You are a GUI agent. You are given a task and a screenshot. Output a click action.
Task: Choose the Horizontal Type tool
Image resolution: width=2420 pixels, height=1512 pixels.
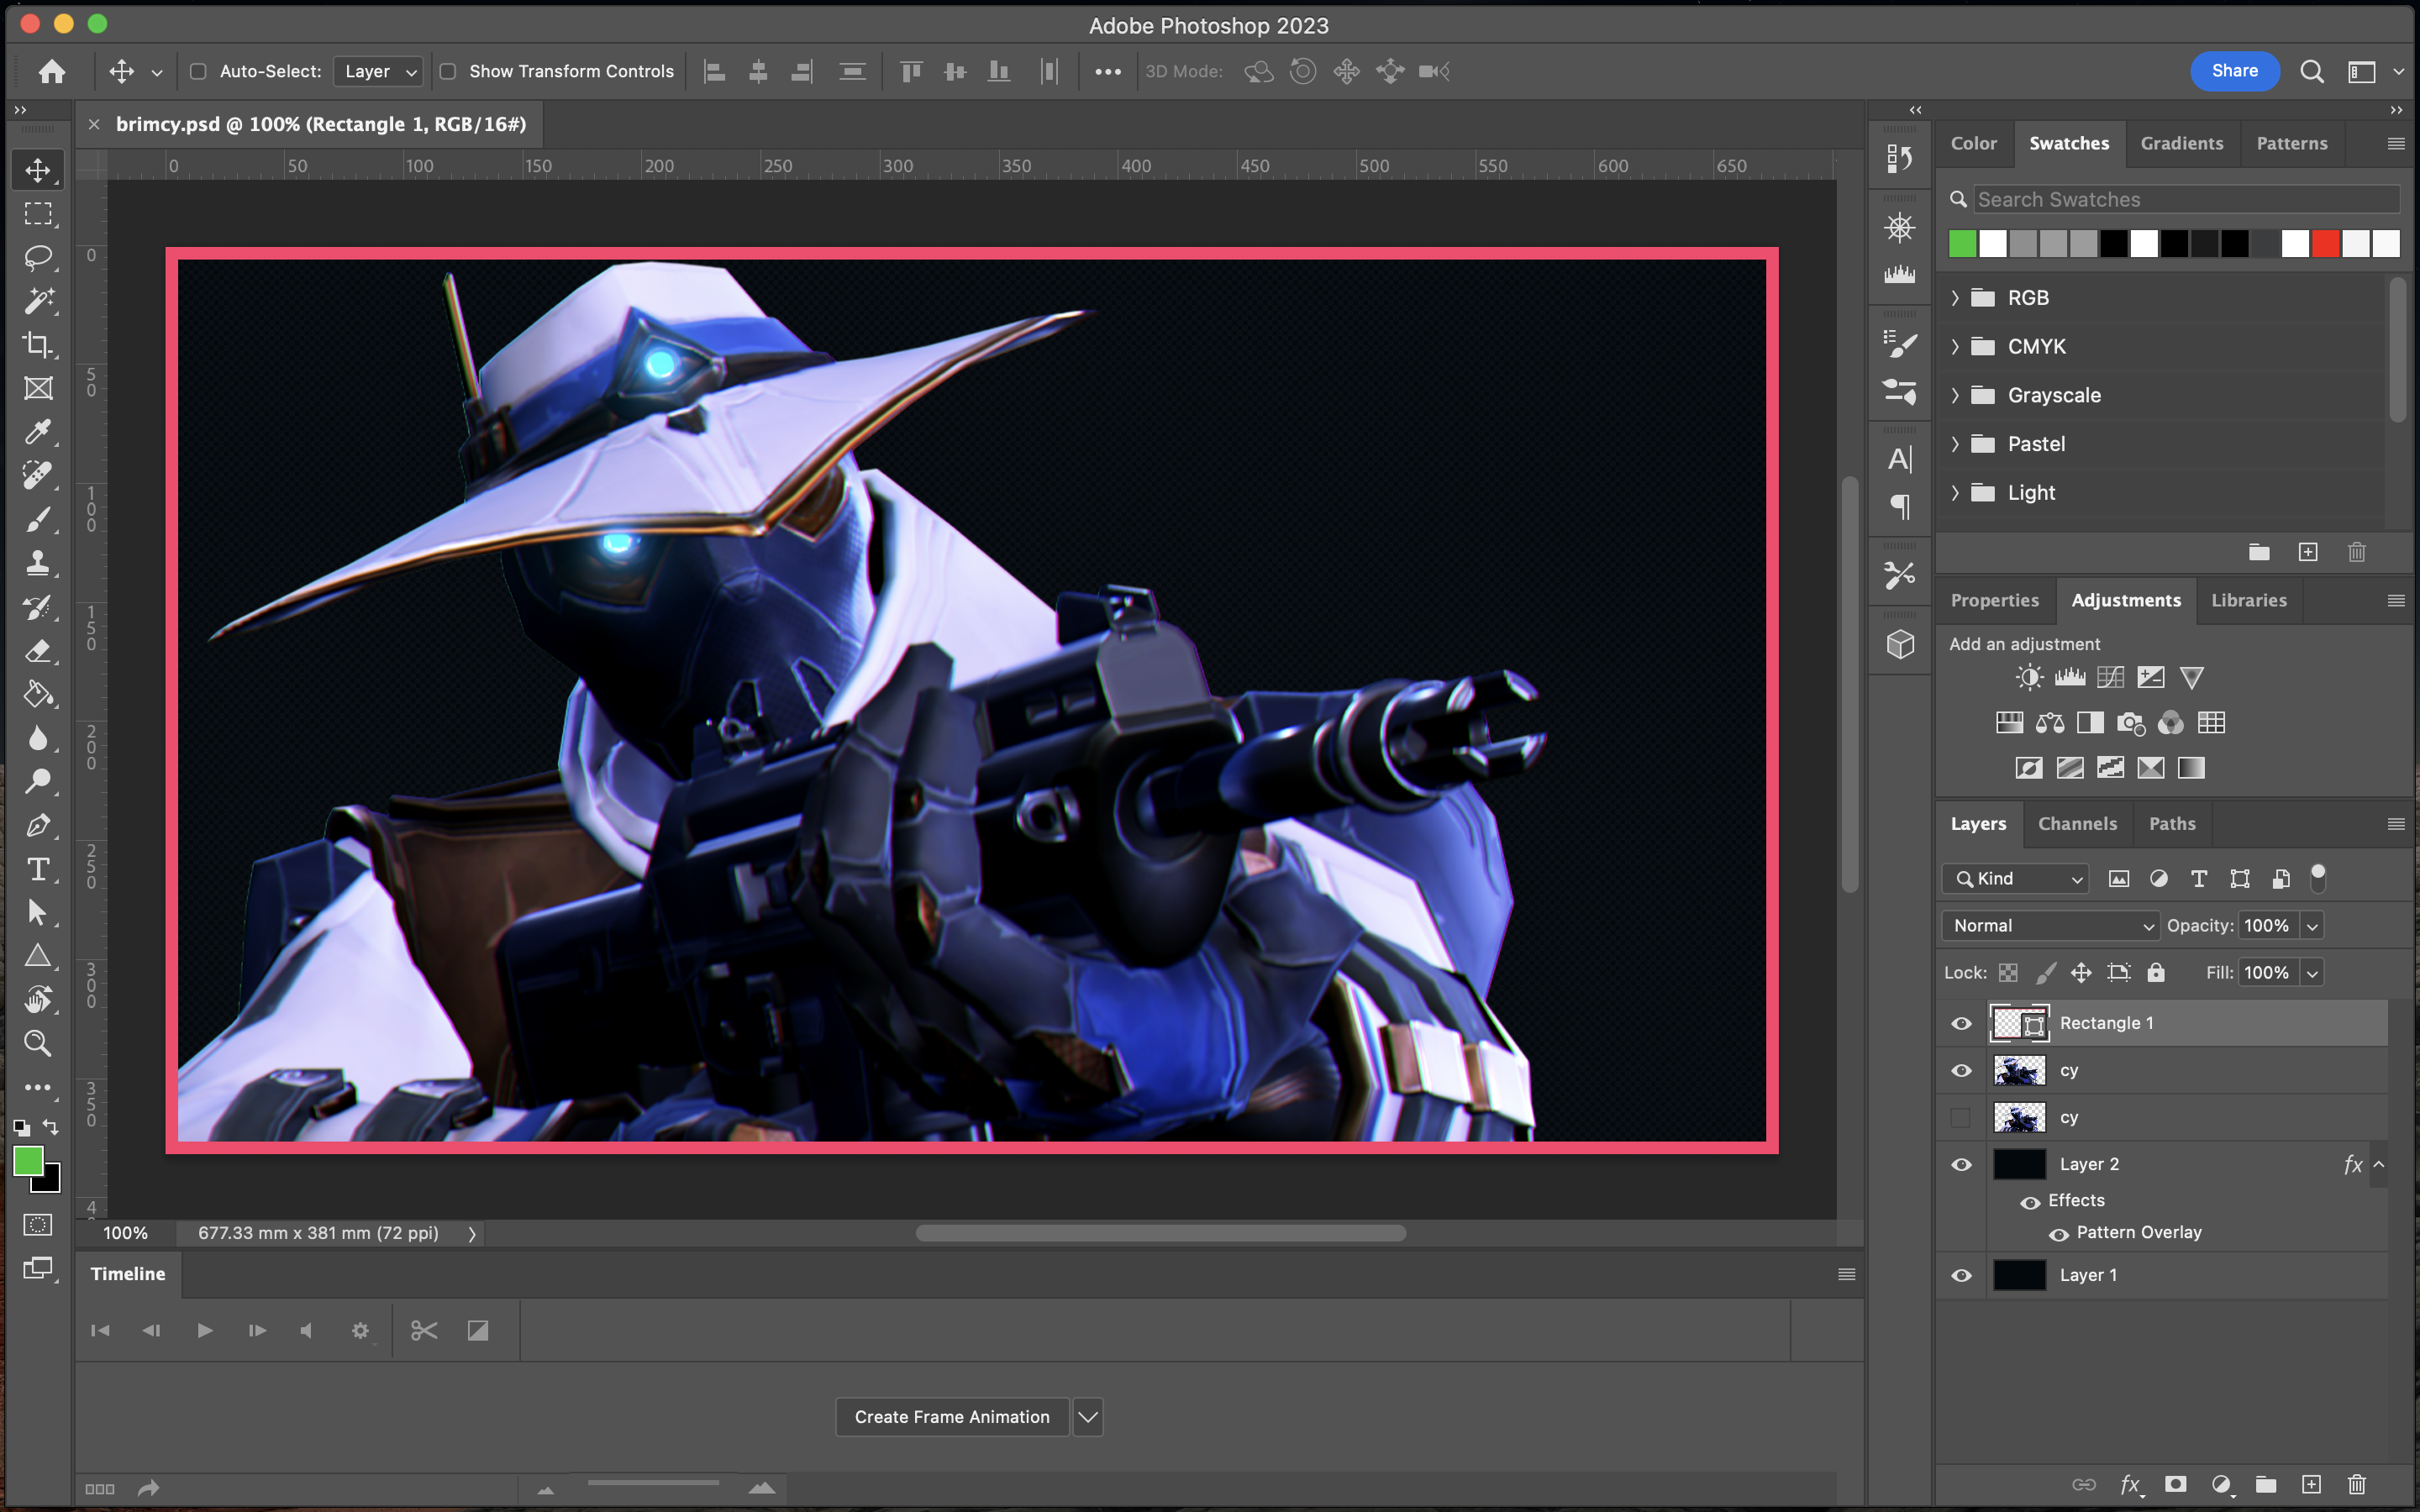pyautogui.click(x=38, y=869)
